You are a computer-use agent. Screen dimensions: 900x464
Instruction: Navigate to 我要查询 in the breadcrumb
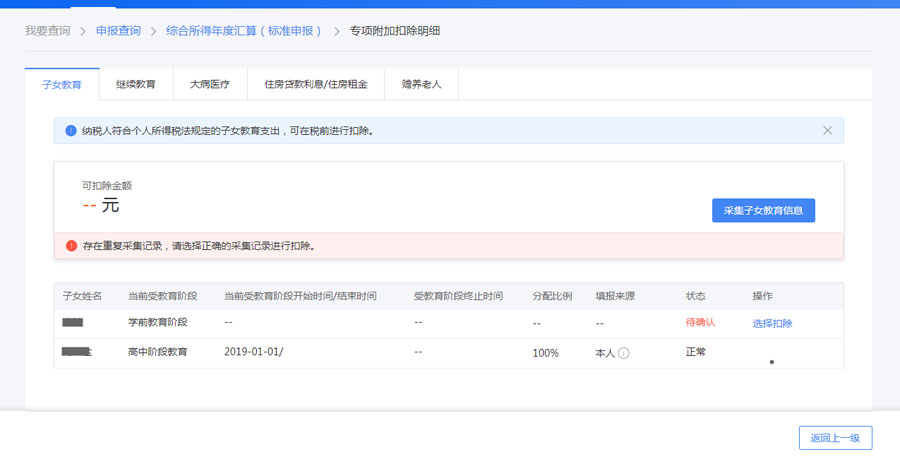(x=47, y=31)
